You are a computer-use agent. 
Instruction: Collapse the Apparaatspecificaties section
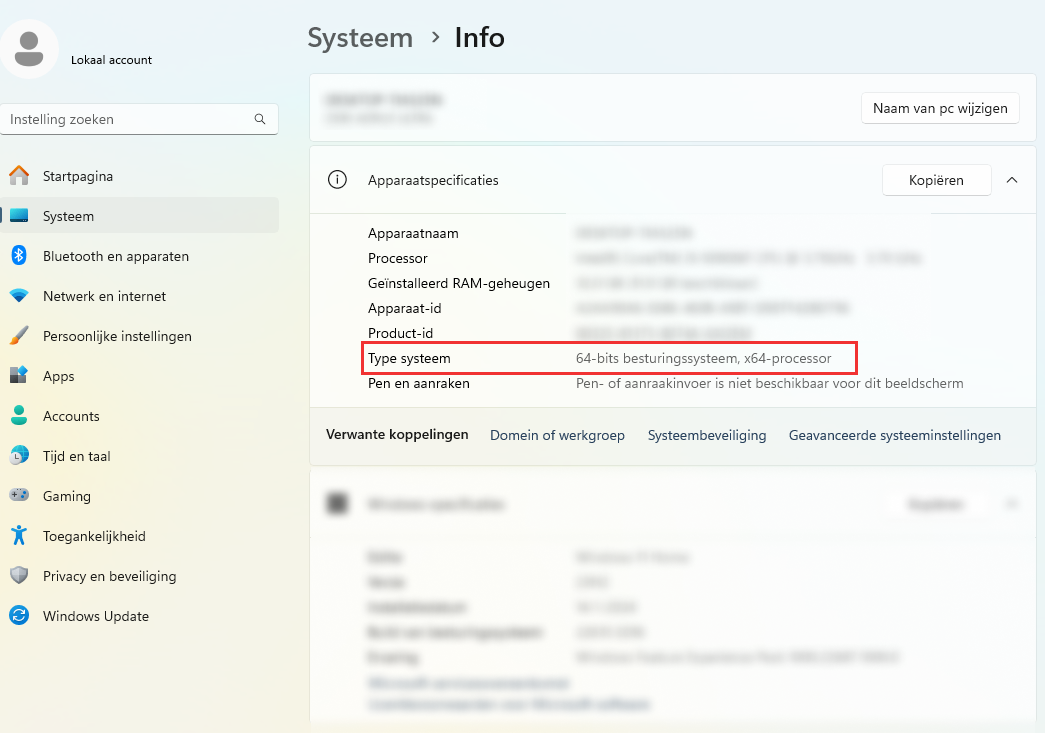tap(1012, 180)
